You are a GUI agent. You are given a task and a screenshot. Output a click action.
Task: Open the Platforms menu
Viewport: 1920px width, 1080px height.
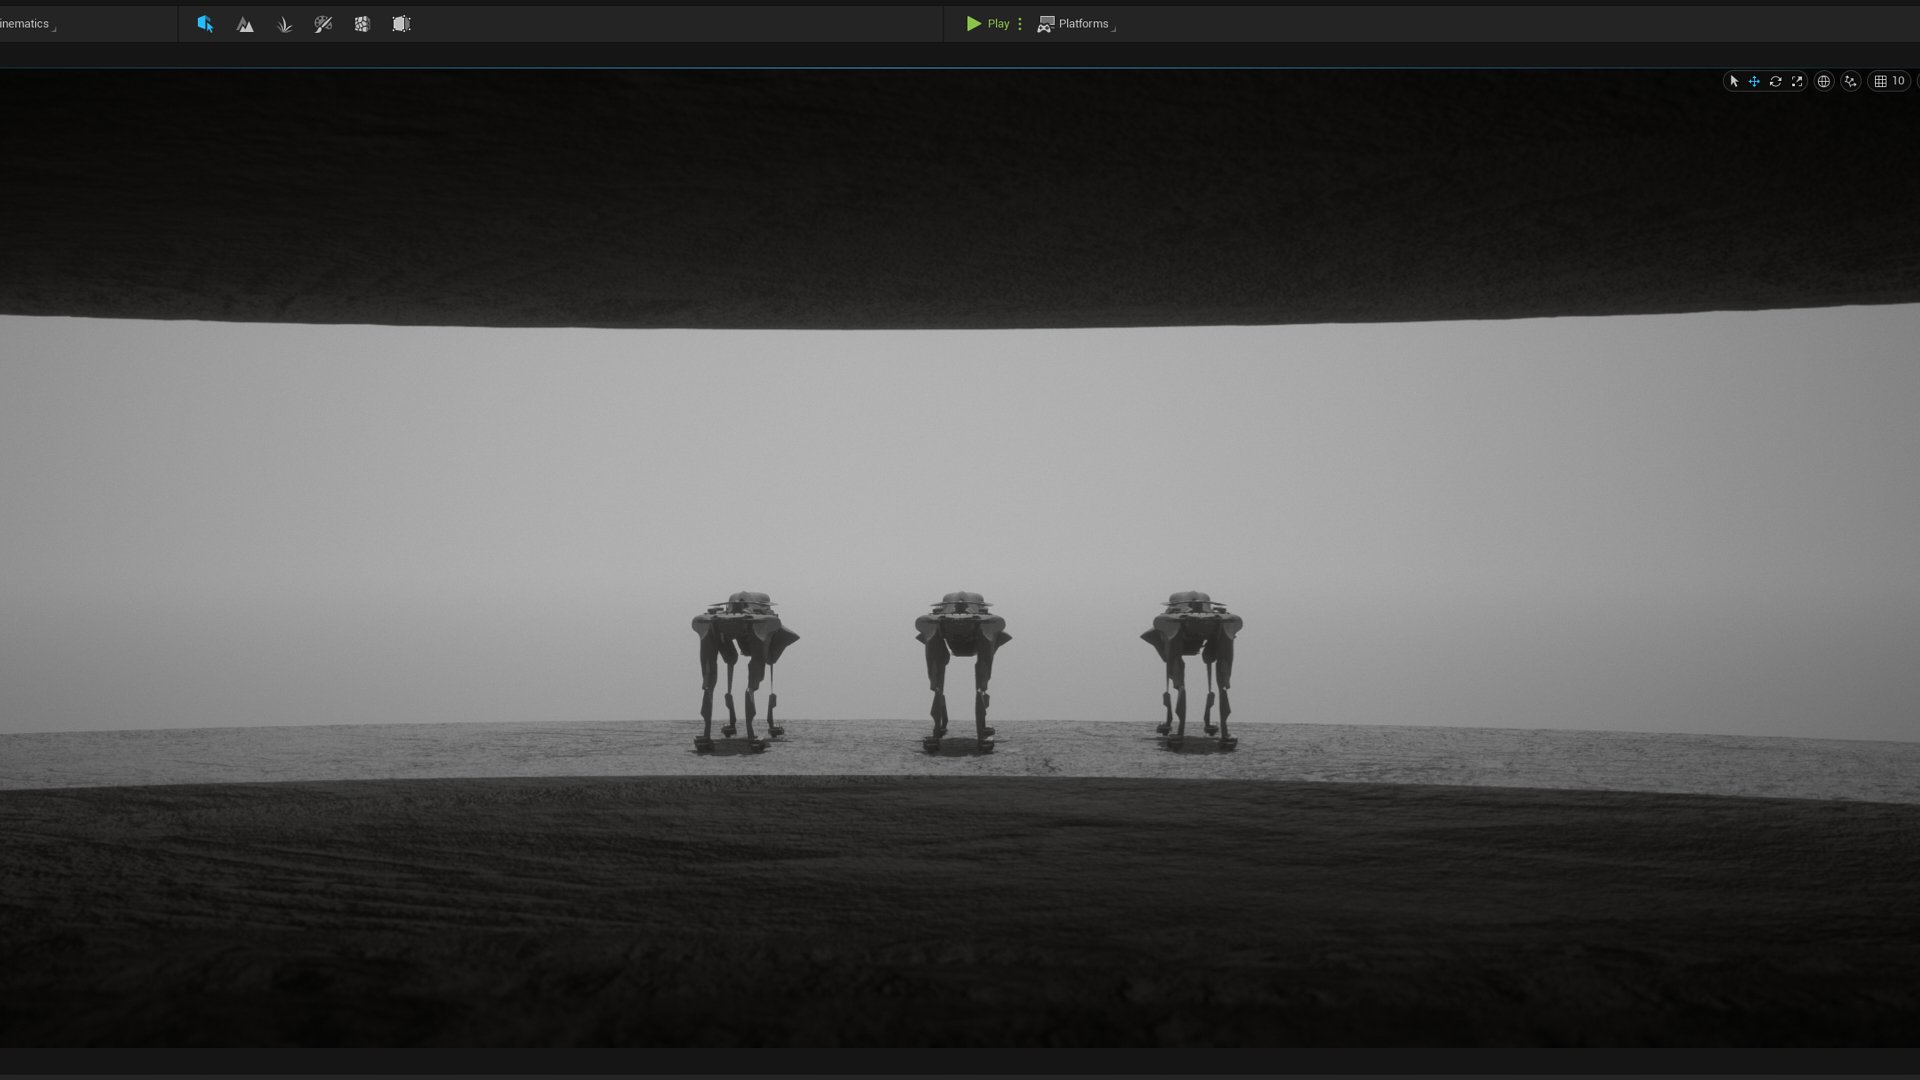[x=1076, y=24]
